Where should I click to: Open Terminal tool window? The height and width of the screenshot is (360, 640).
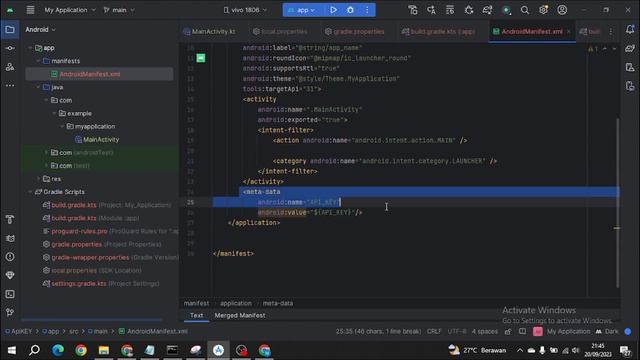10,294
